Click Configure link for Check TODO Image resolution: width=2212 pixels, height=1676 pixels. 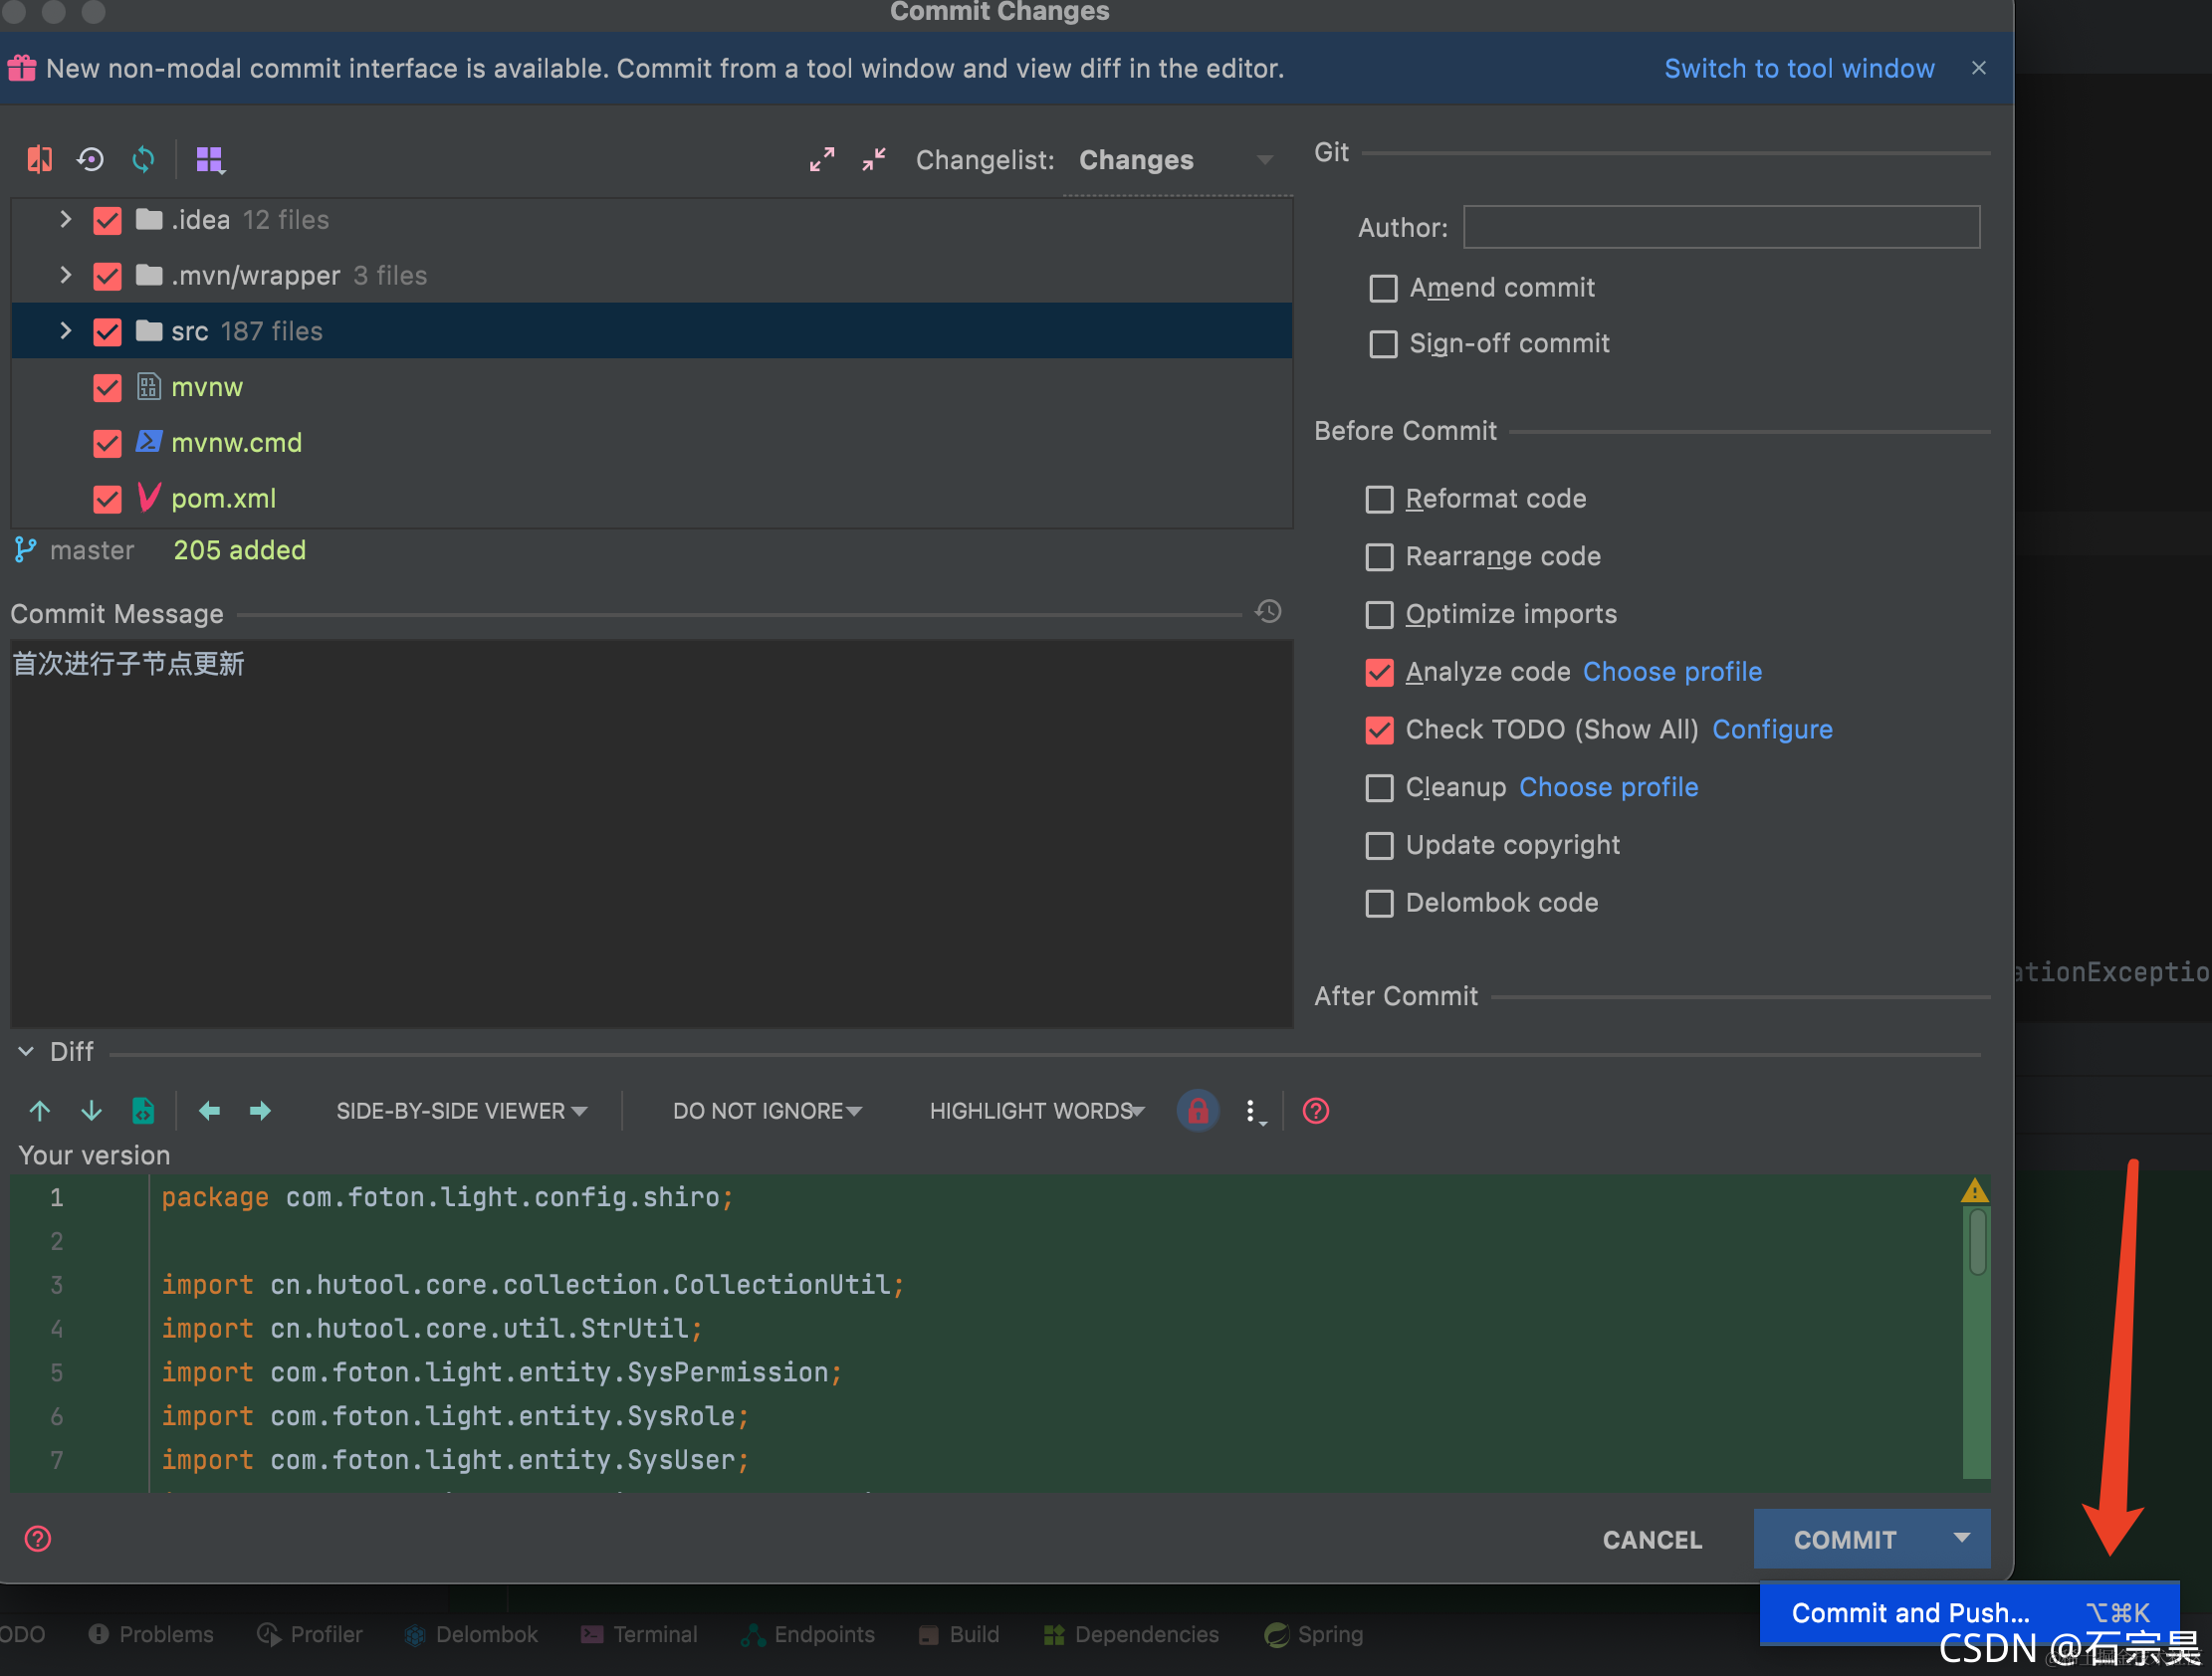1772,730
